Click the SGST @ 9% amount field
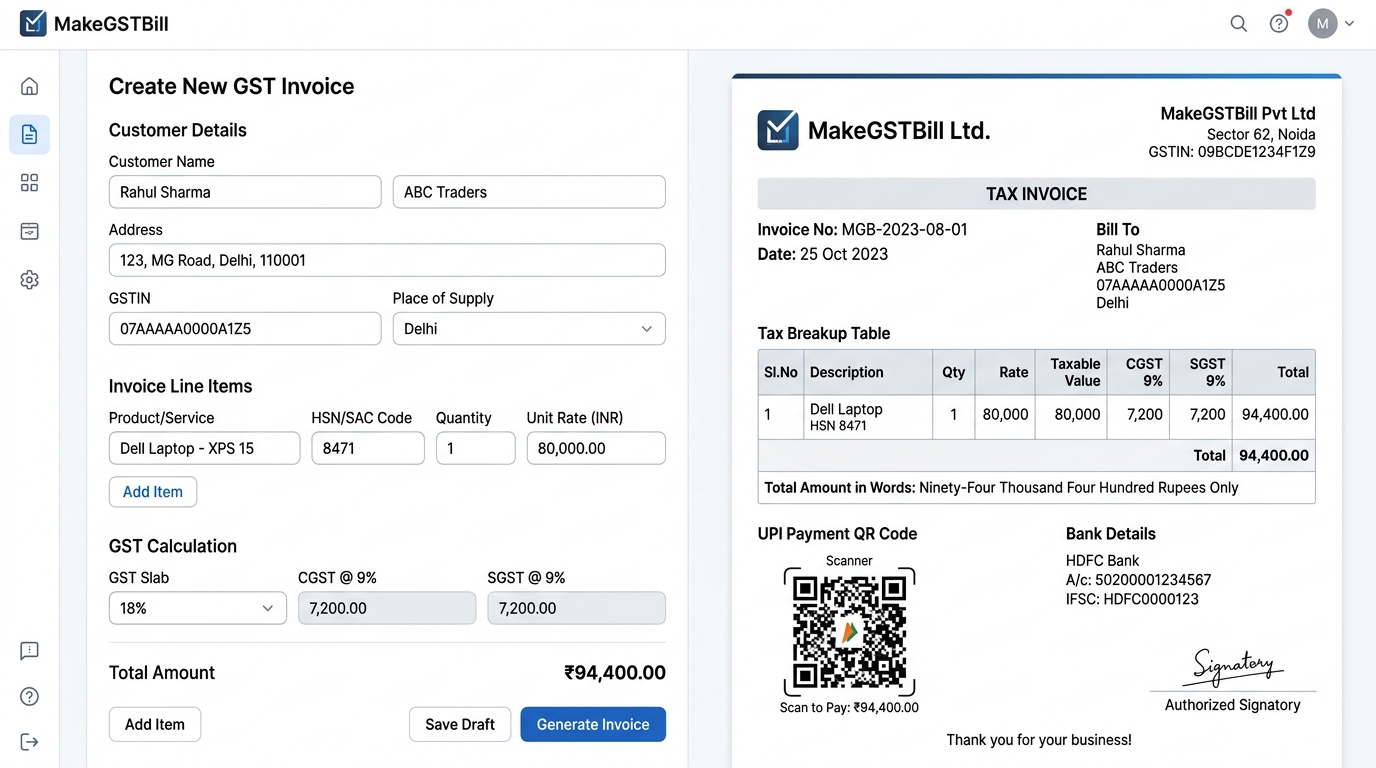 click(x=576, y=608)
